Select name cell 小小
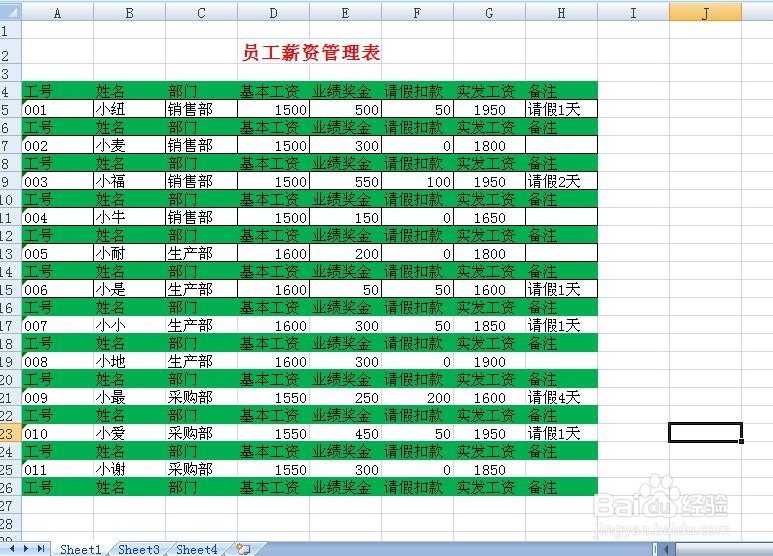This screenshot has height=556, width=773. (x=130, y=325)
